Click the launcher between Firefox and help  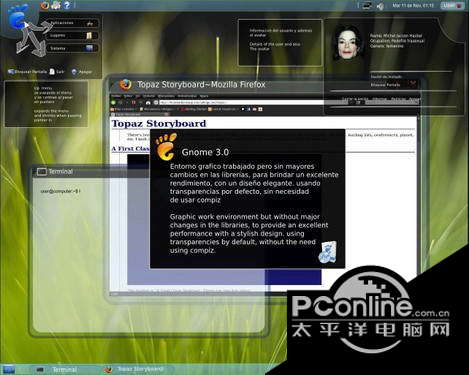(x=56, y=5)
